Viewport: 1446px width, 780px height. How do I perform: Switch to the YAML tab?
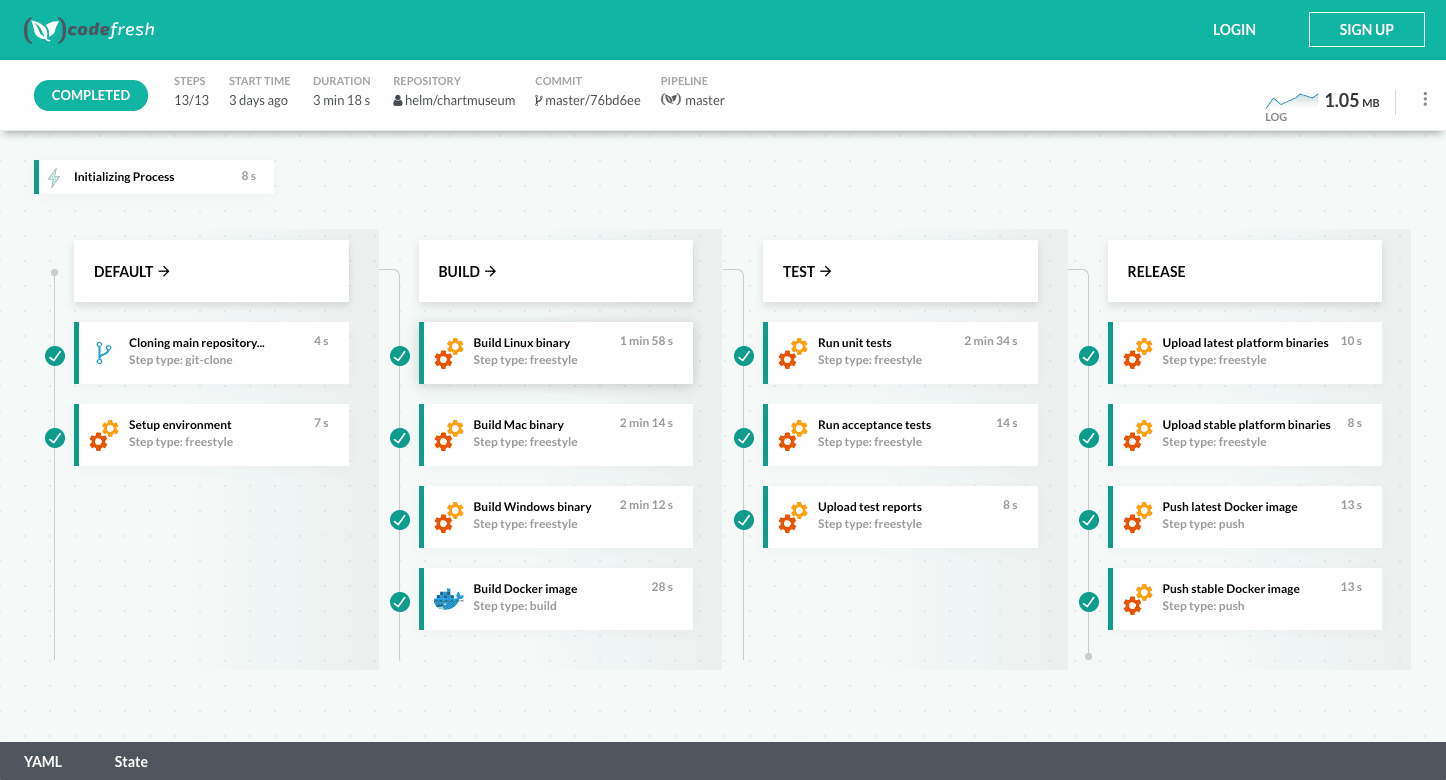[43, 762]
